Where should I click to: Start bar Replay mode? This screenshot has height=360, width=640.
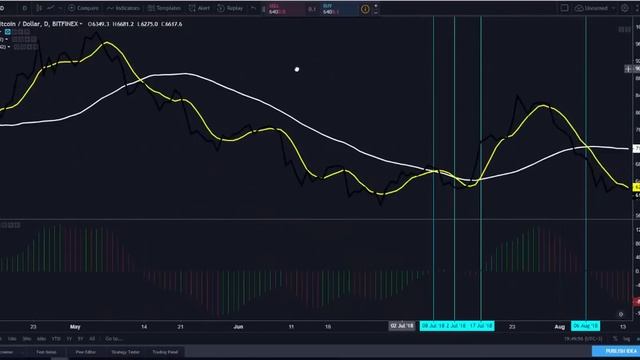[231, 8]
